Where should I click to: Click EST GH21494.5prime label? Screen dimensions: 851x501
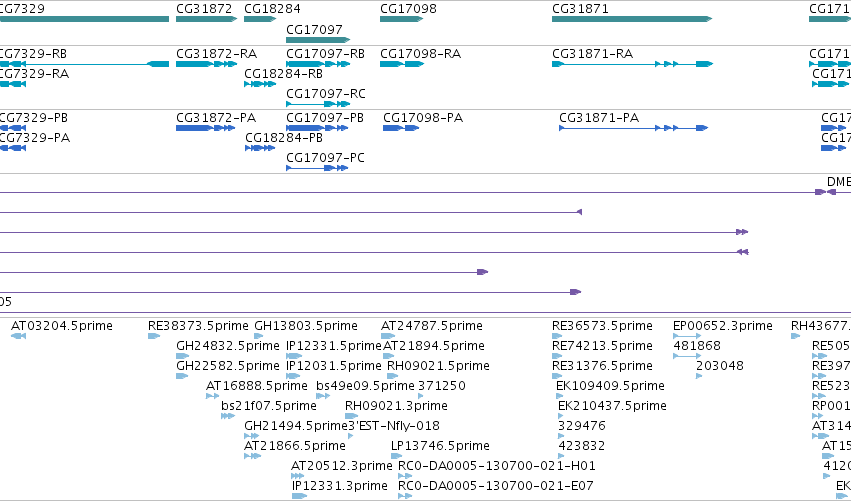click(296, 426)
